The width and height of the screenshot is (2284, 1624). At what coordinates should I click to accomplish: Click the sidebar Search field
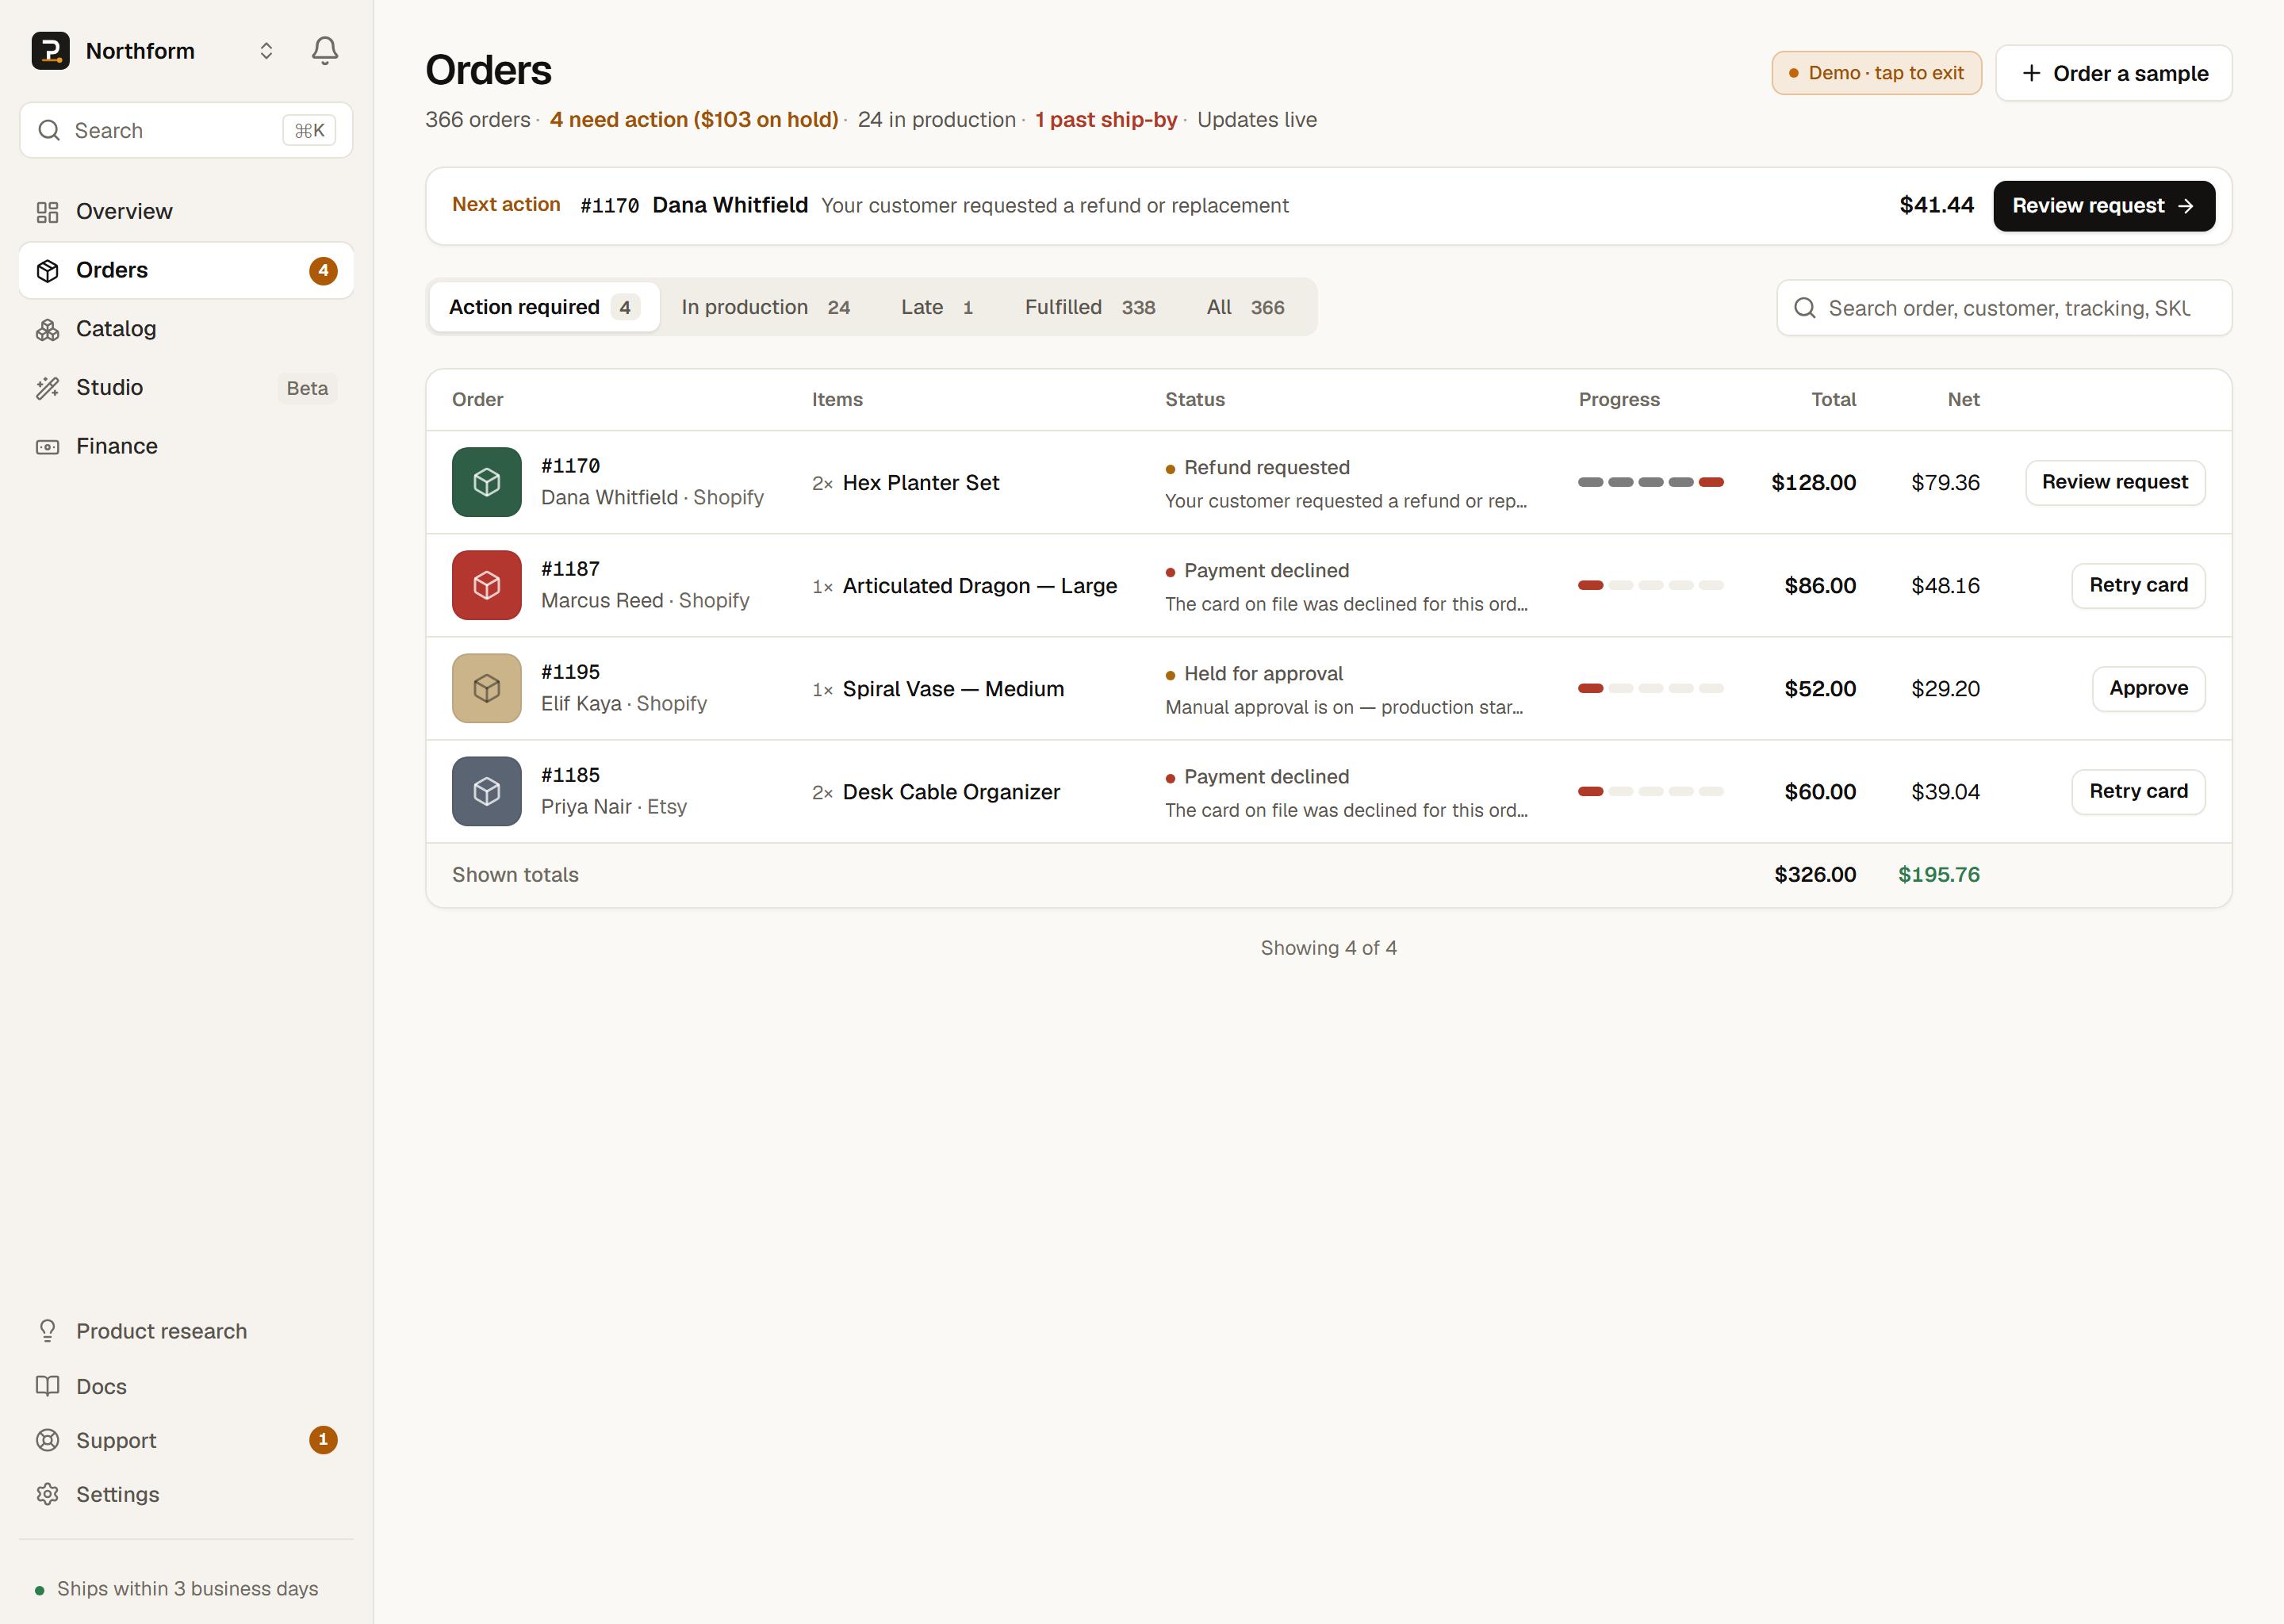click(x=186, y=130)
